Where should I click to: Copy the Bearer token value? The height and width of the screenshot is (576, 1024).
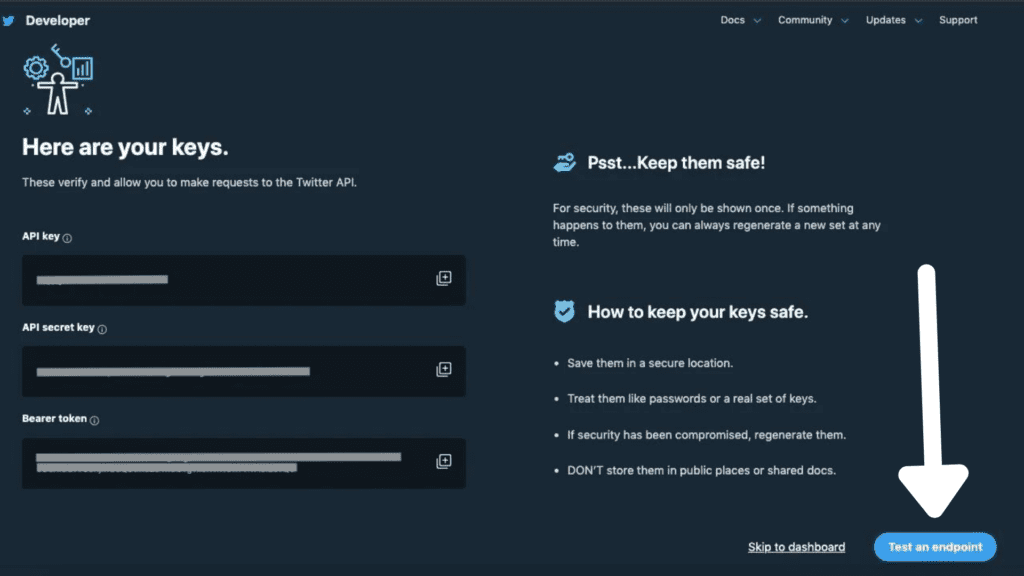point(444,462)
